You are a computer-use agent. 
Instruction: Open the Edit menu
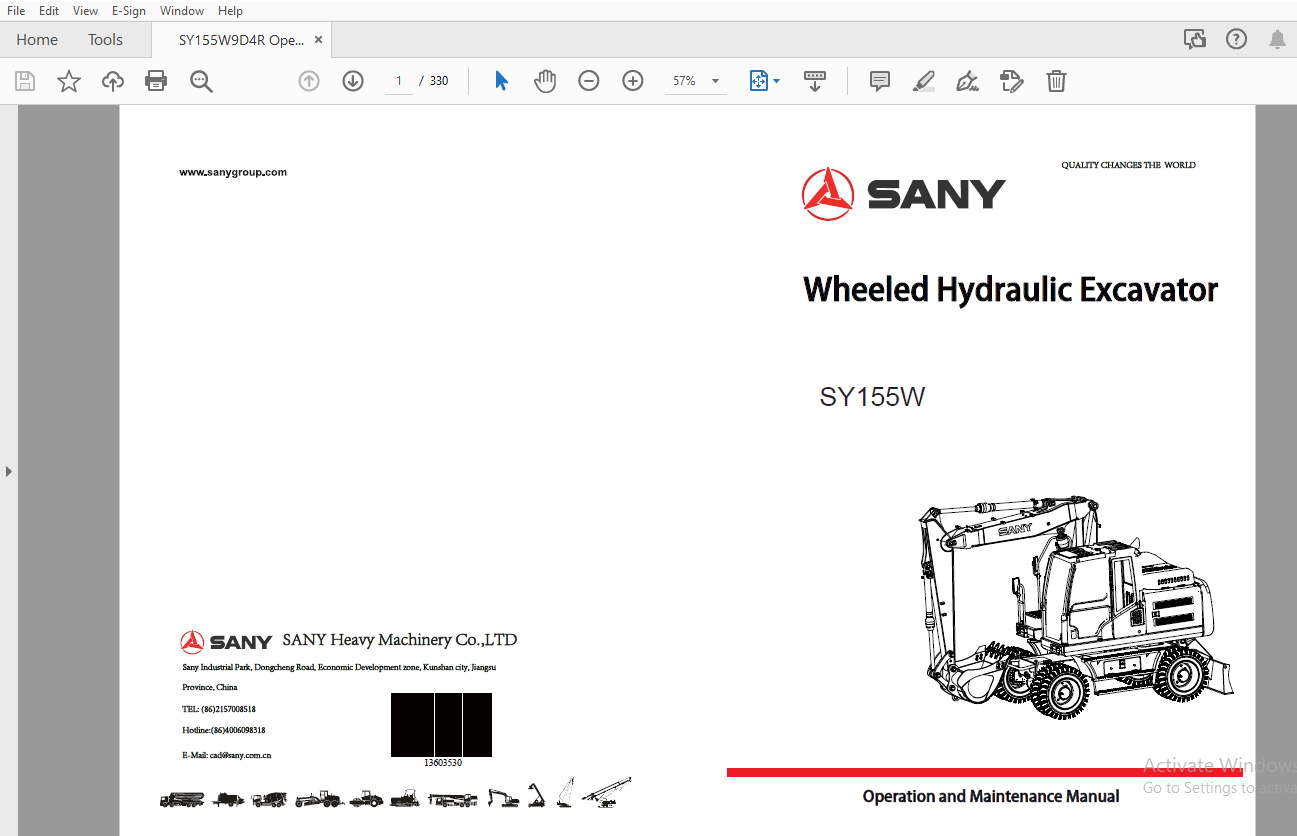click(x=49, y=11)
